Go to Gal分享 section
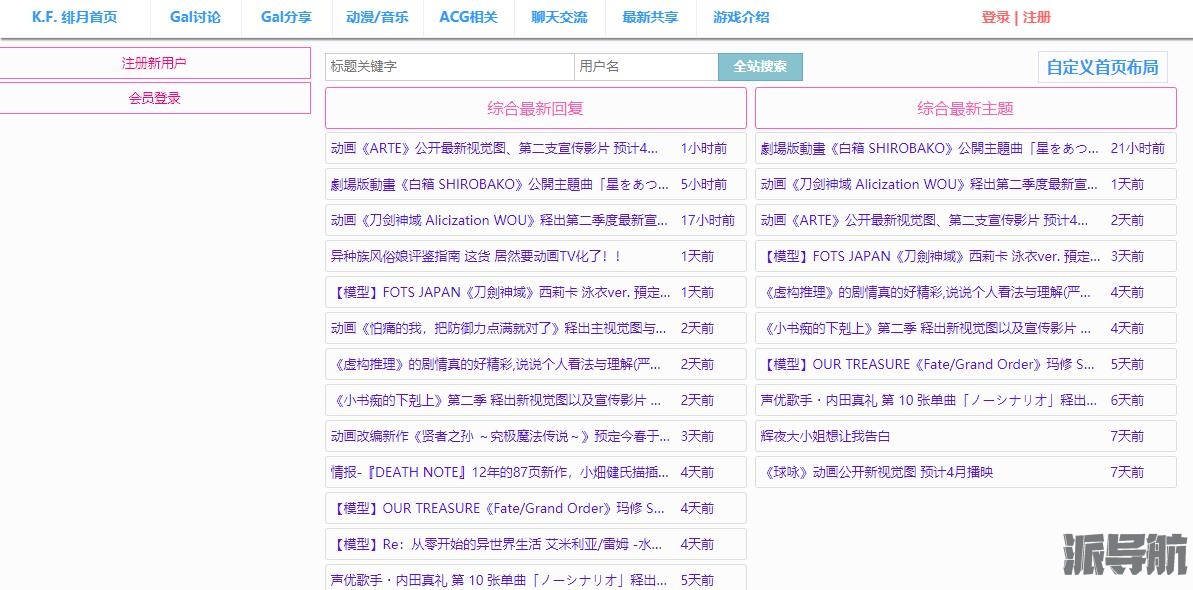 [286, 18]
